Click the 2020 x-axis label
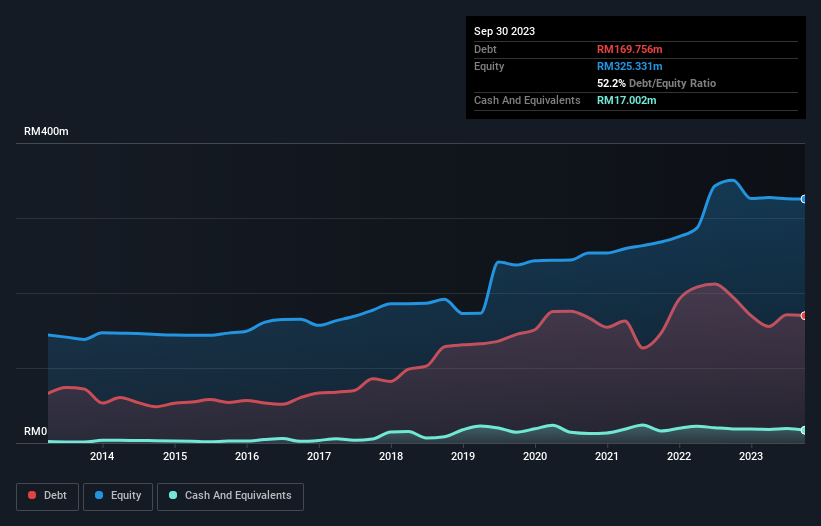The image size is (821, 526). [x=535, y=456]
